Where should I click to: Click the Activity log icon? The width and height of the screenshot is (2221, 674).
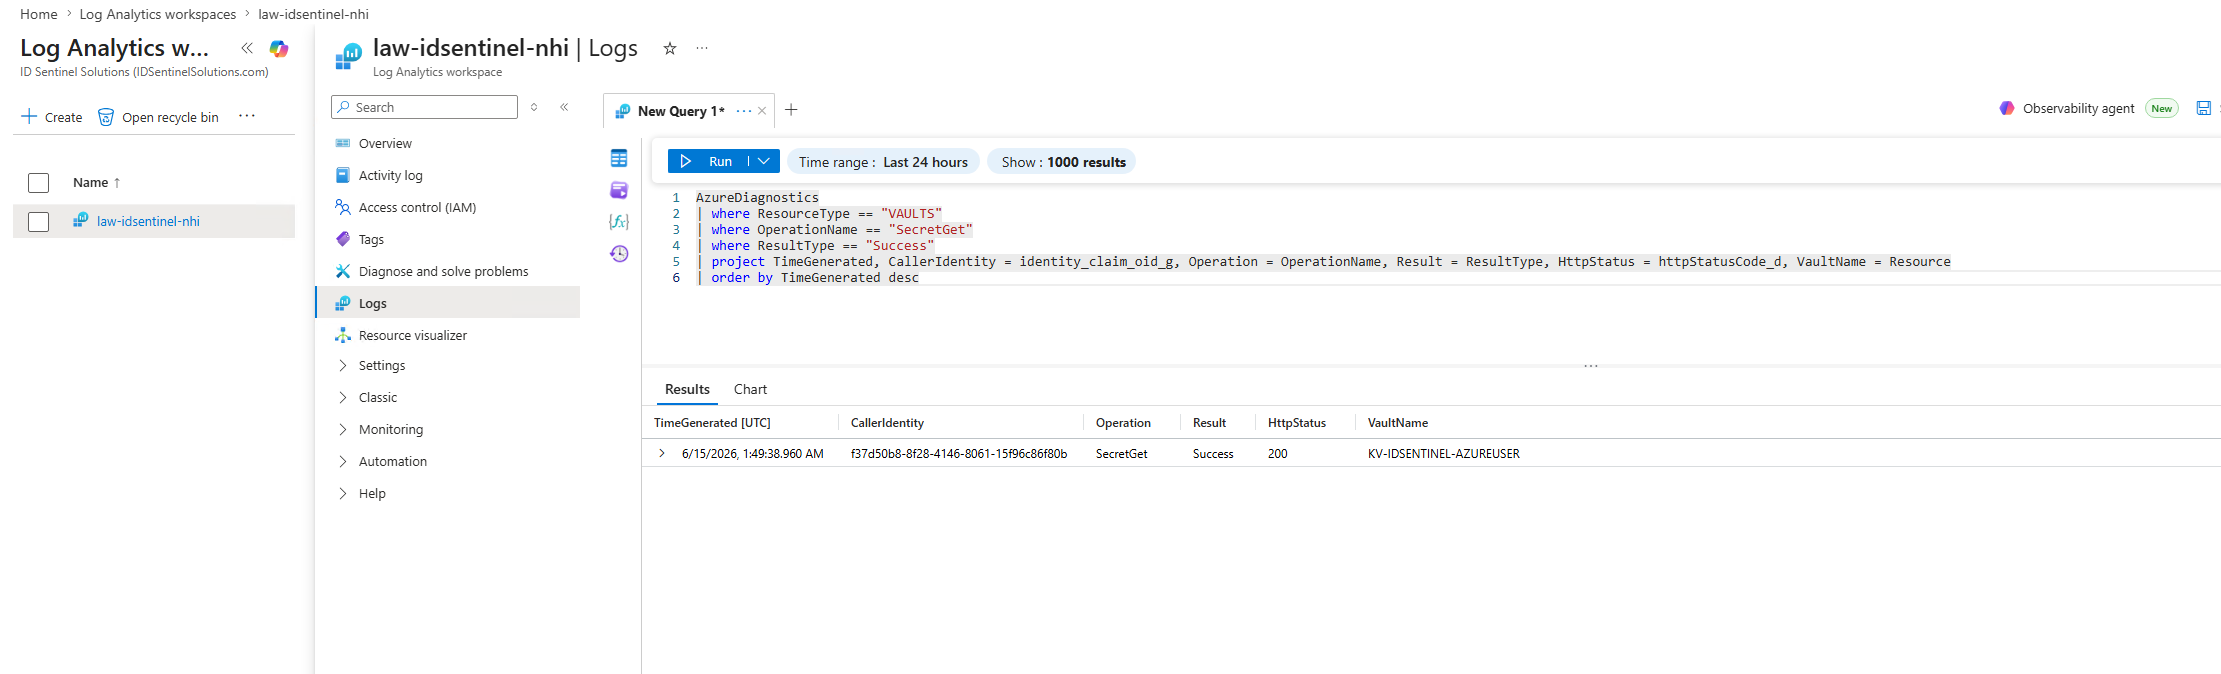pyautogui.click(x=343, y=175)
